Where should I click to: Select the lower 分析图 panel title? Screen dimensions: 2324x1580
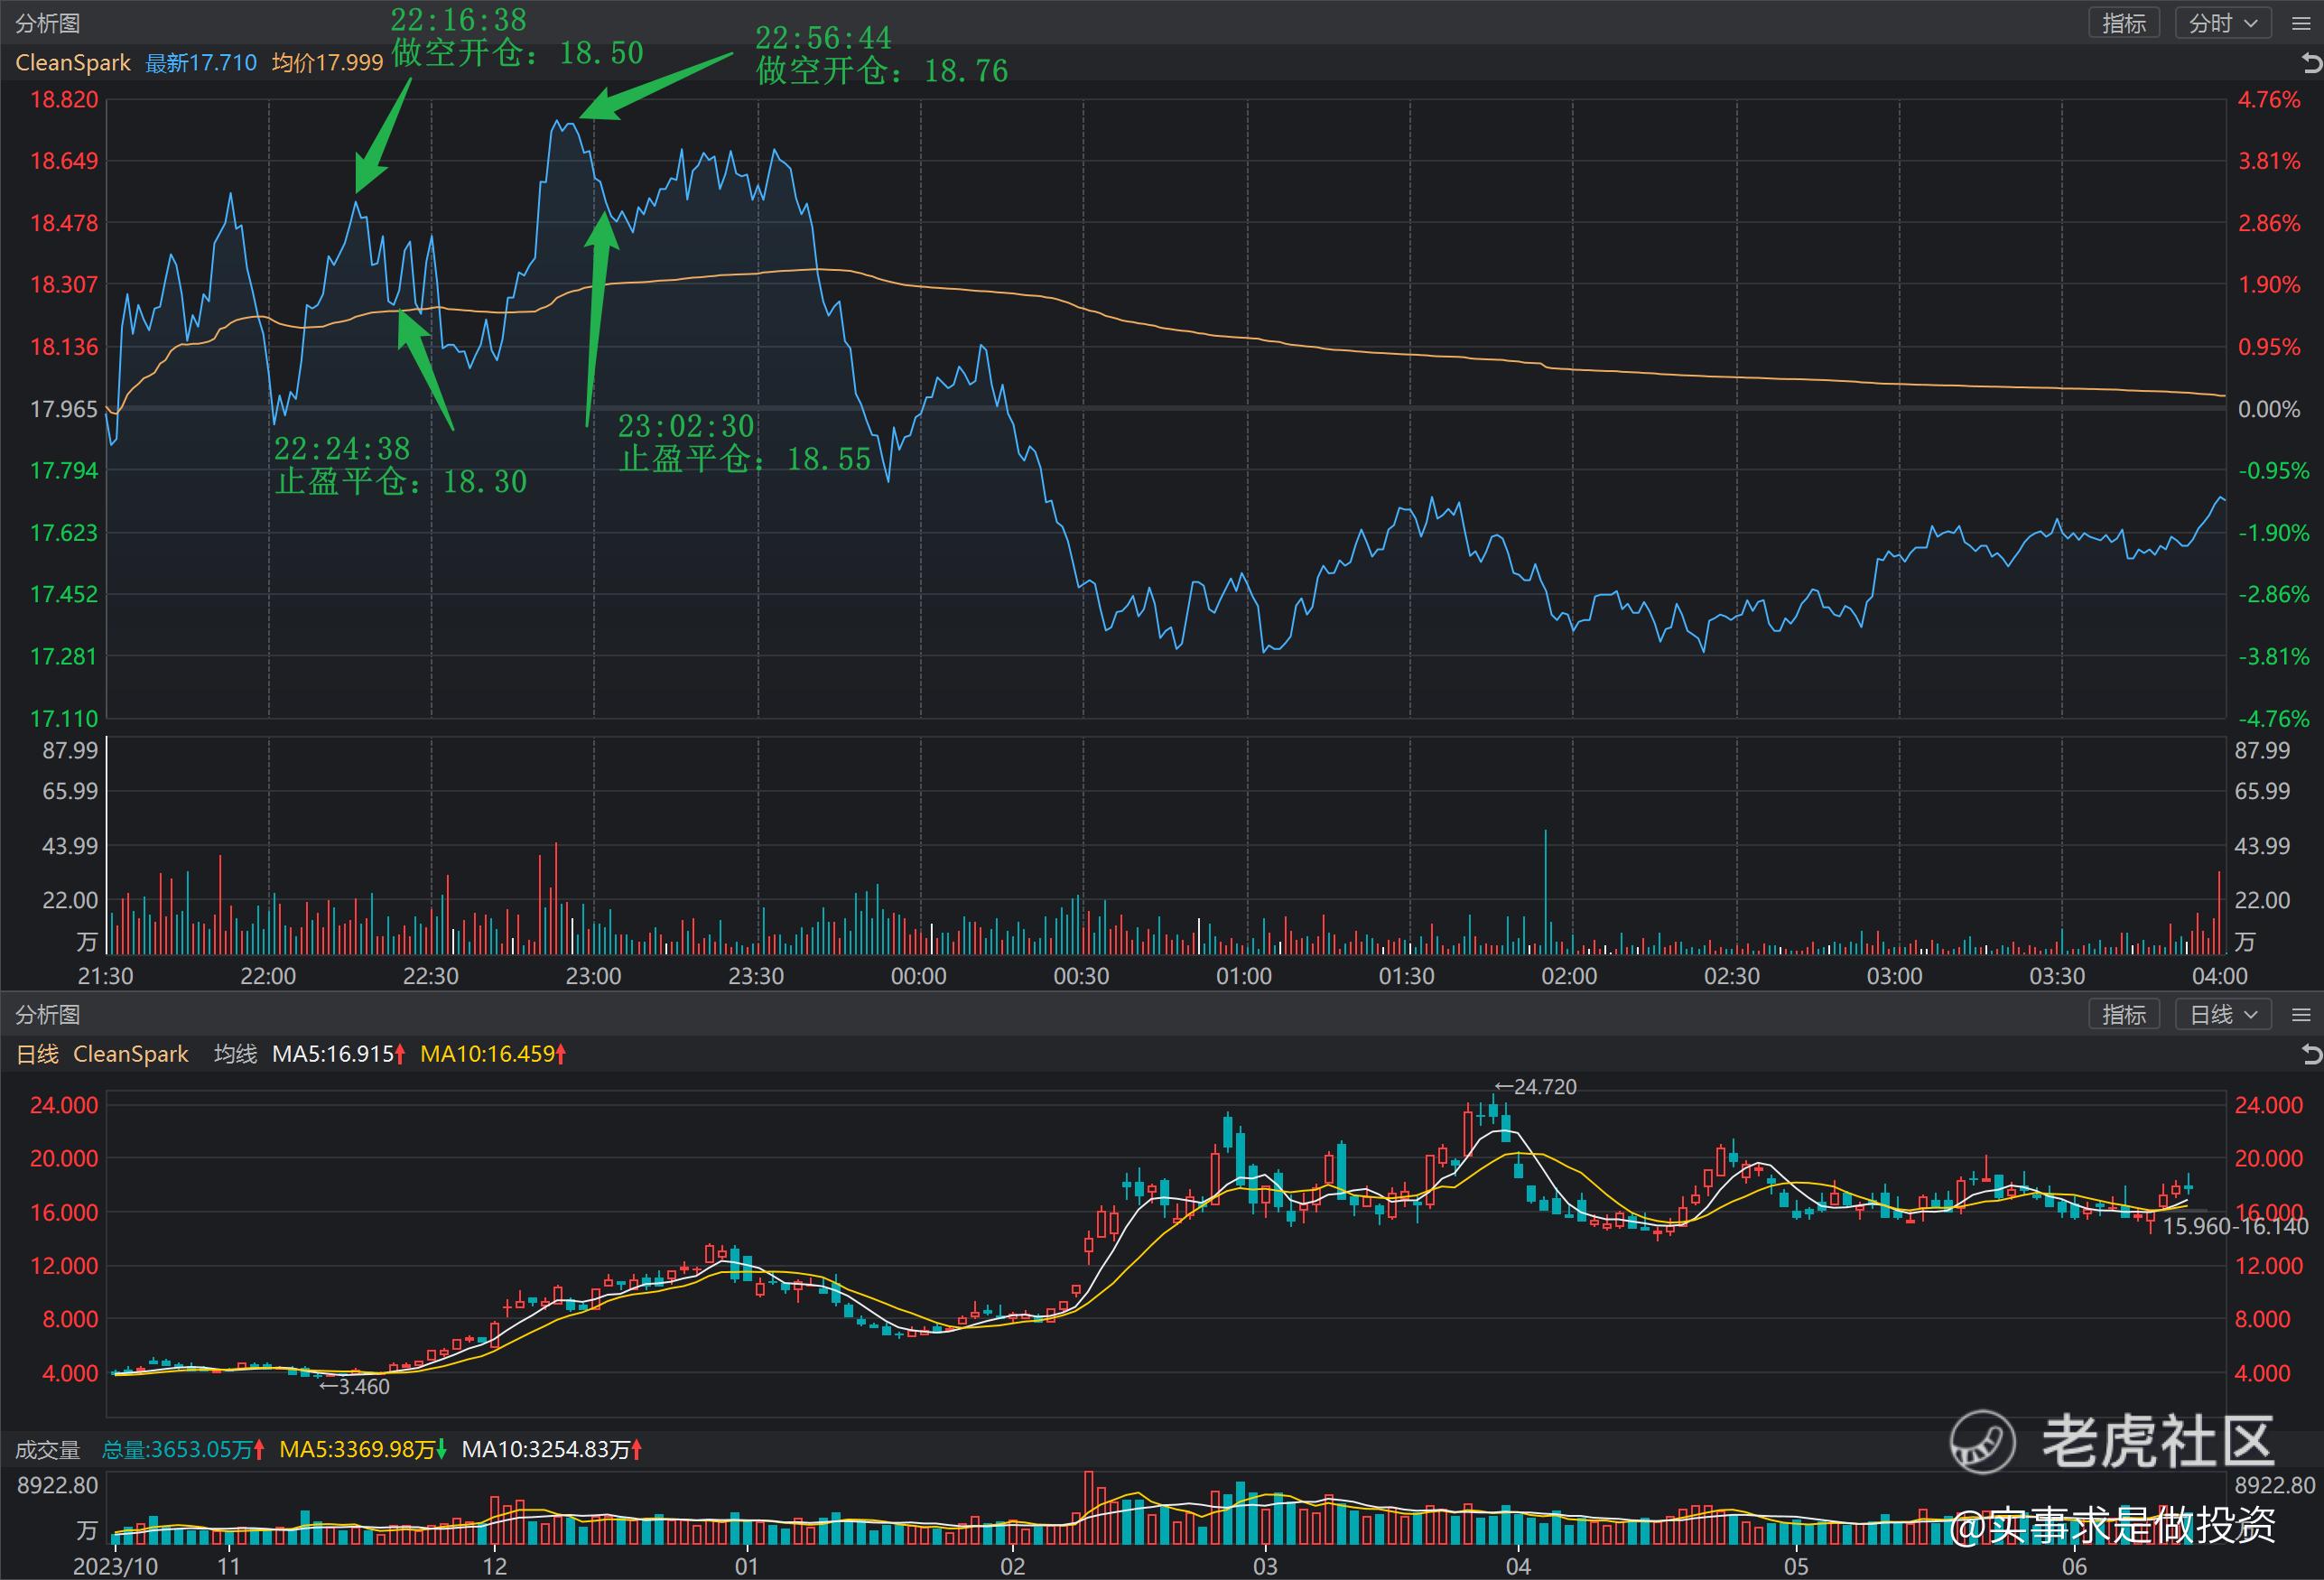click(47, 1015)
